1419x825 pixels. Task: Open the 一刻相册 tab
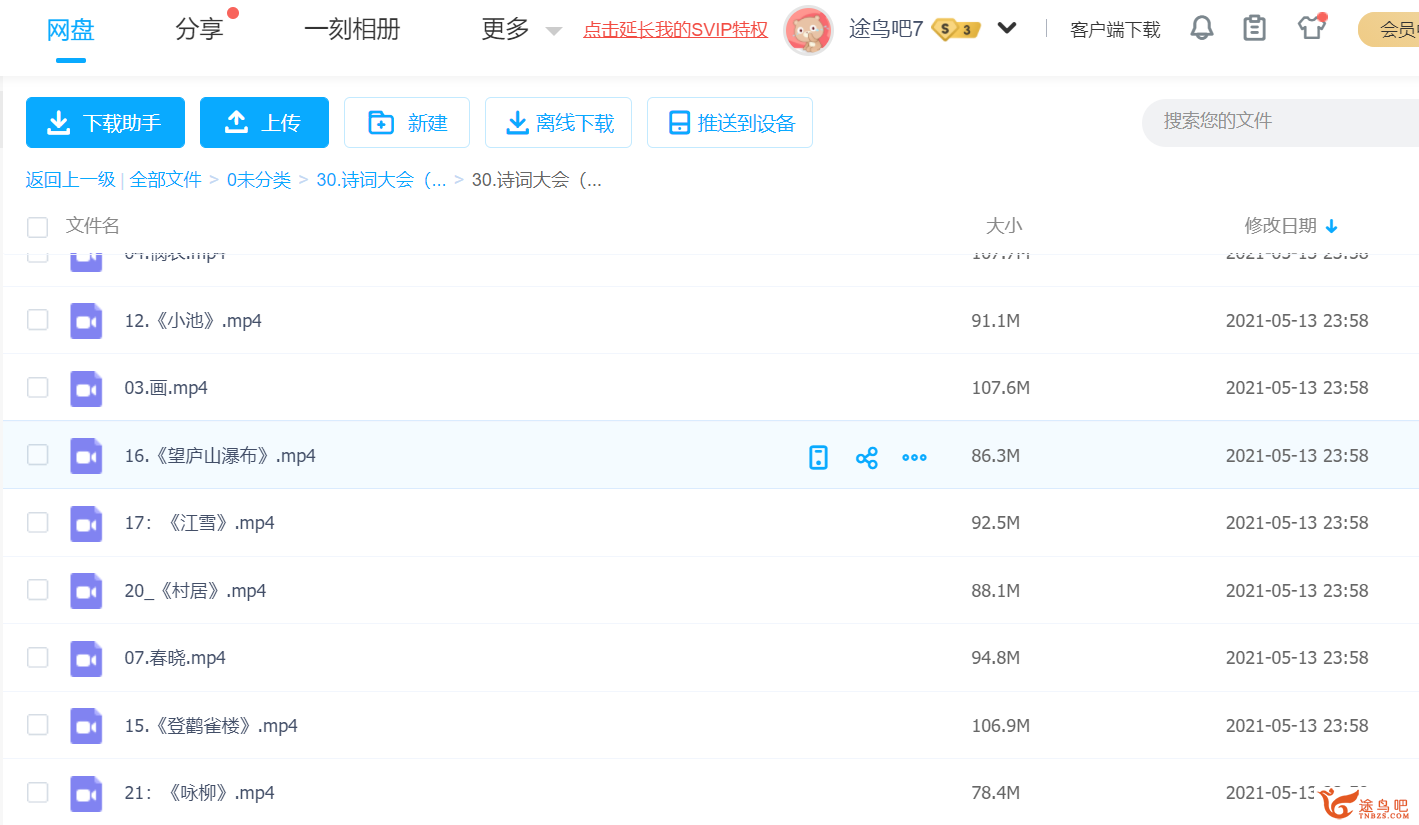(x=352, y=30)
